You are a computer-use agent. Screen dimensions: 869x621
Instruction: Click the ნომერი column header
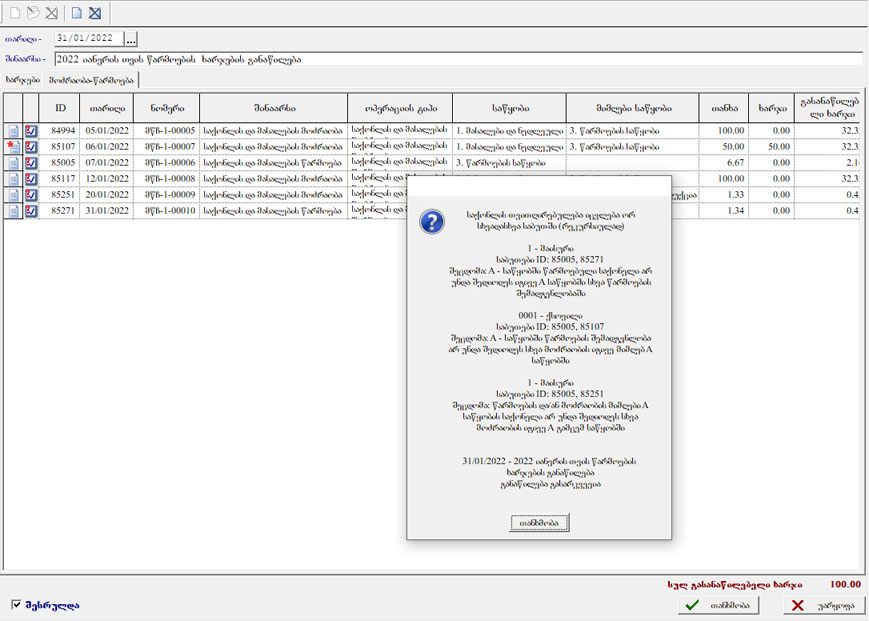[166, 109]
